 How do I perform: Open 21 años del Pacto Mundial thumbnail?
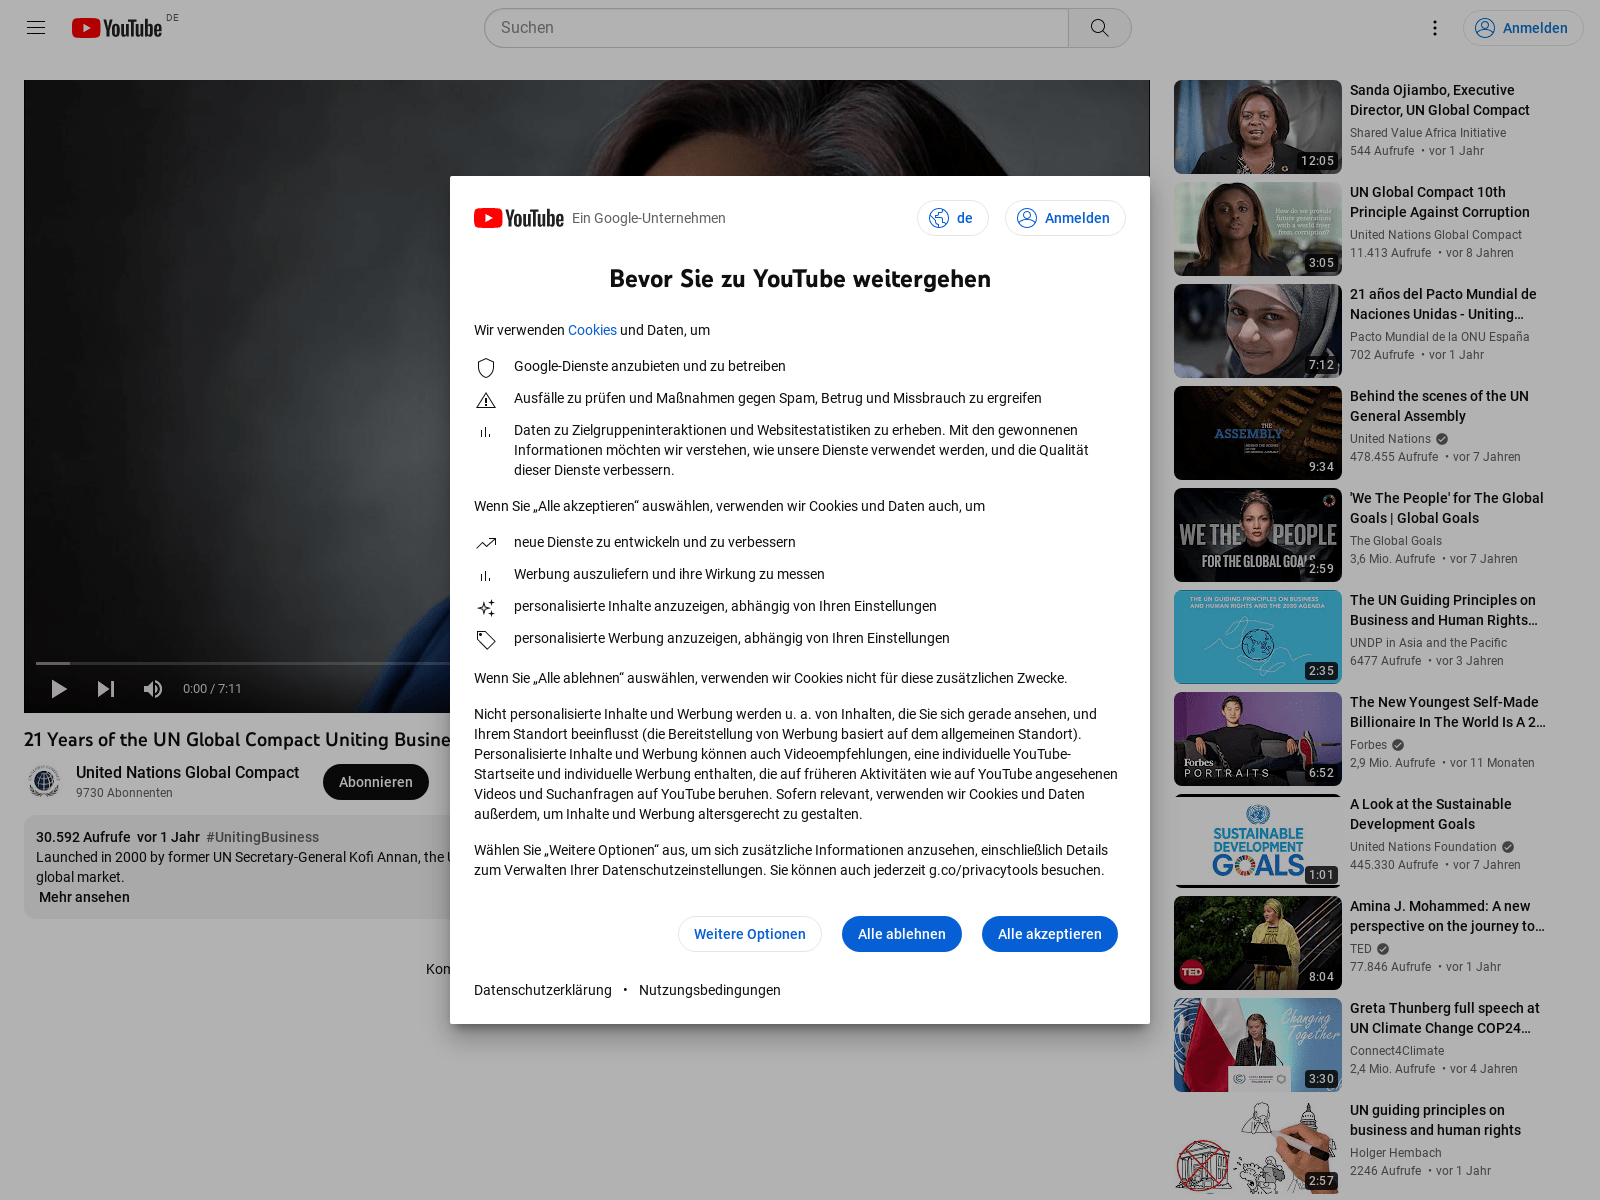click(1258, 331)
